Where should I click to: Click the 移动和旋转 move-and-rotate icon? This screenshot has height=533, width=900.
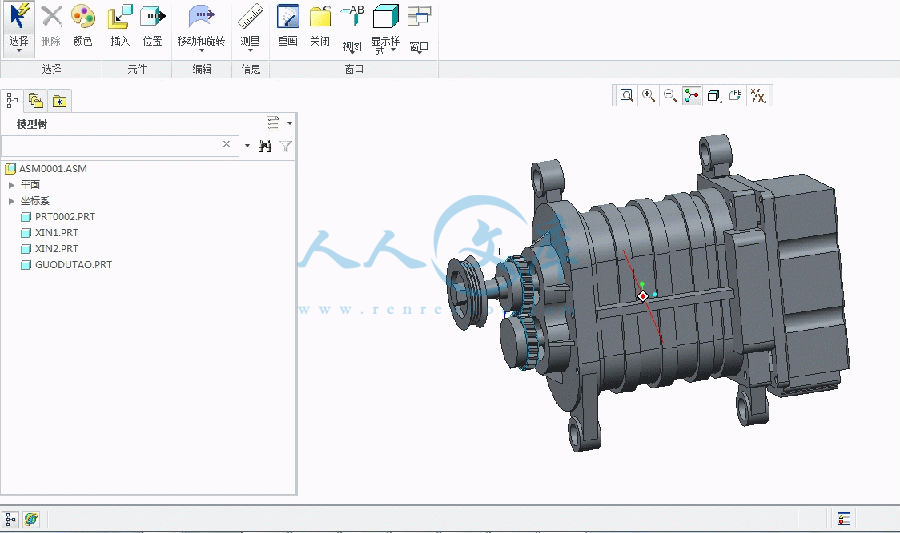(x=201, y=17)
